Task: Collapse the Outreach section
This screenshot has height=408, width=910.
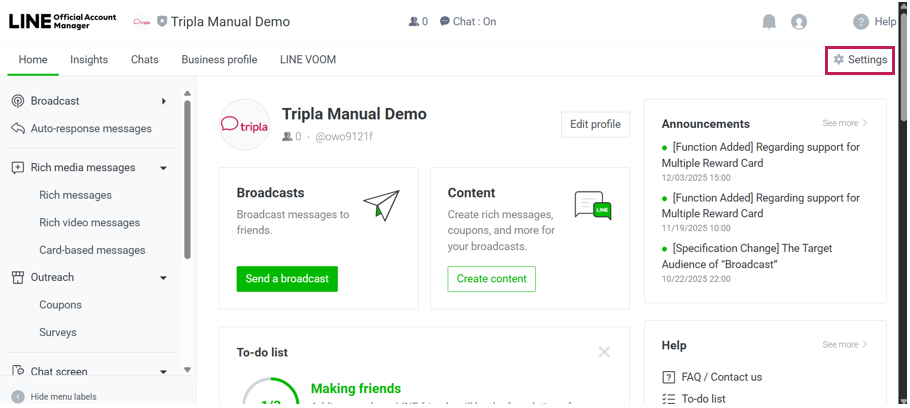Action: [x=164, y=278]
